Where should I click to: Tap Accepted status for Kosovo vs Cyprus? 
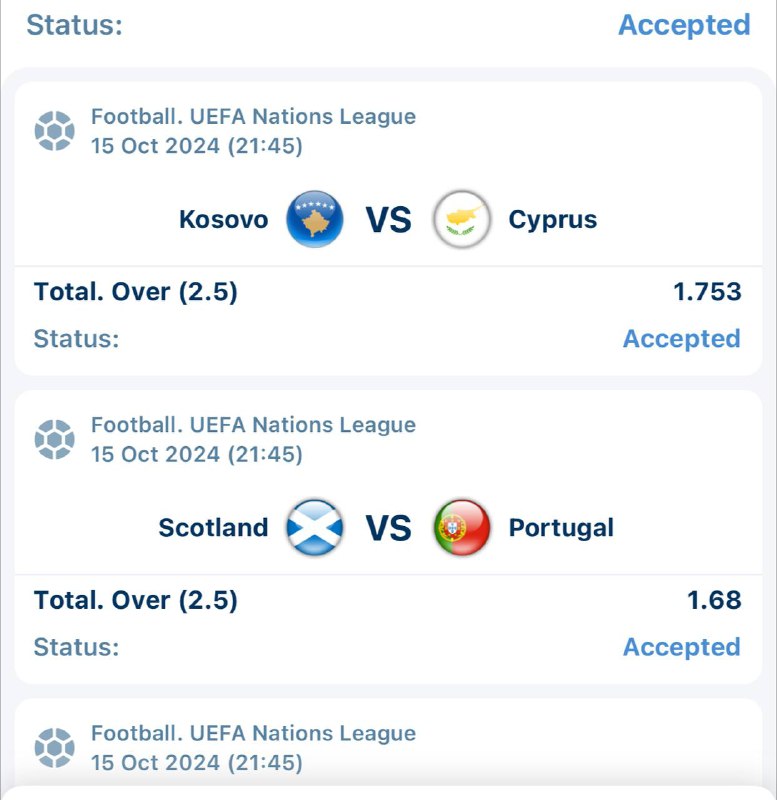click(x=681, y=339)
